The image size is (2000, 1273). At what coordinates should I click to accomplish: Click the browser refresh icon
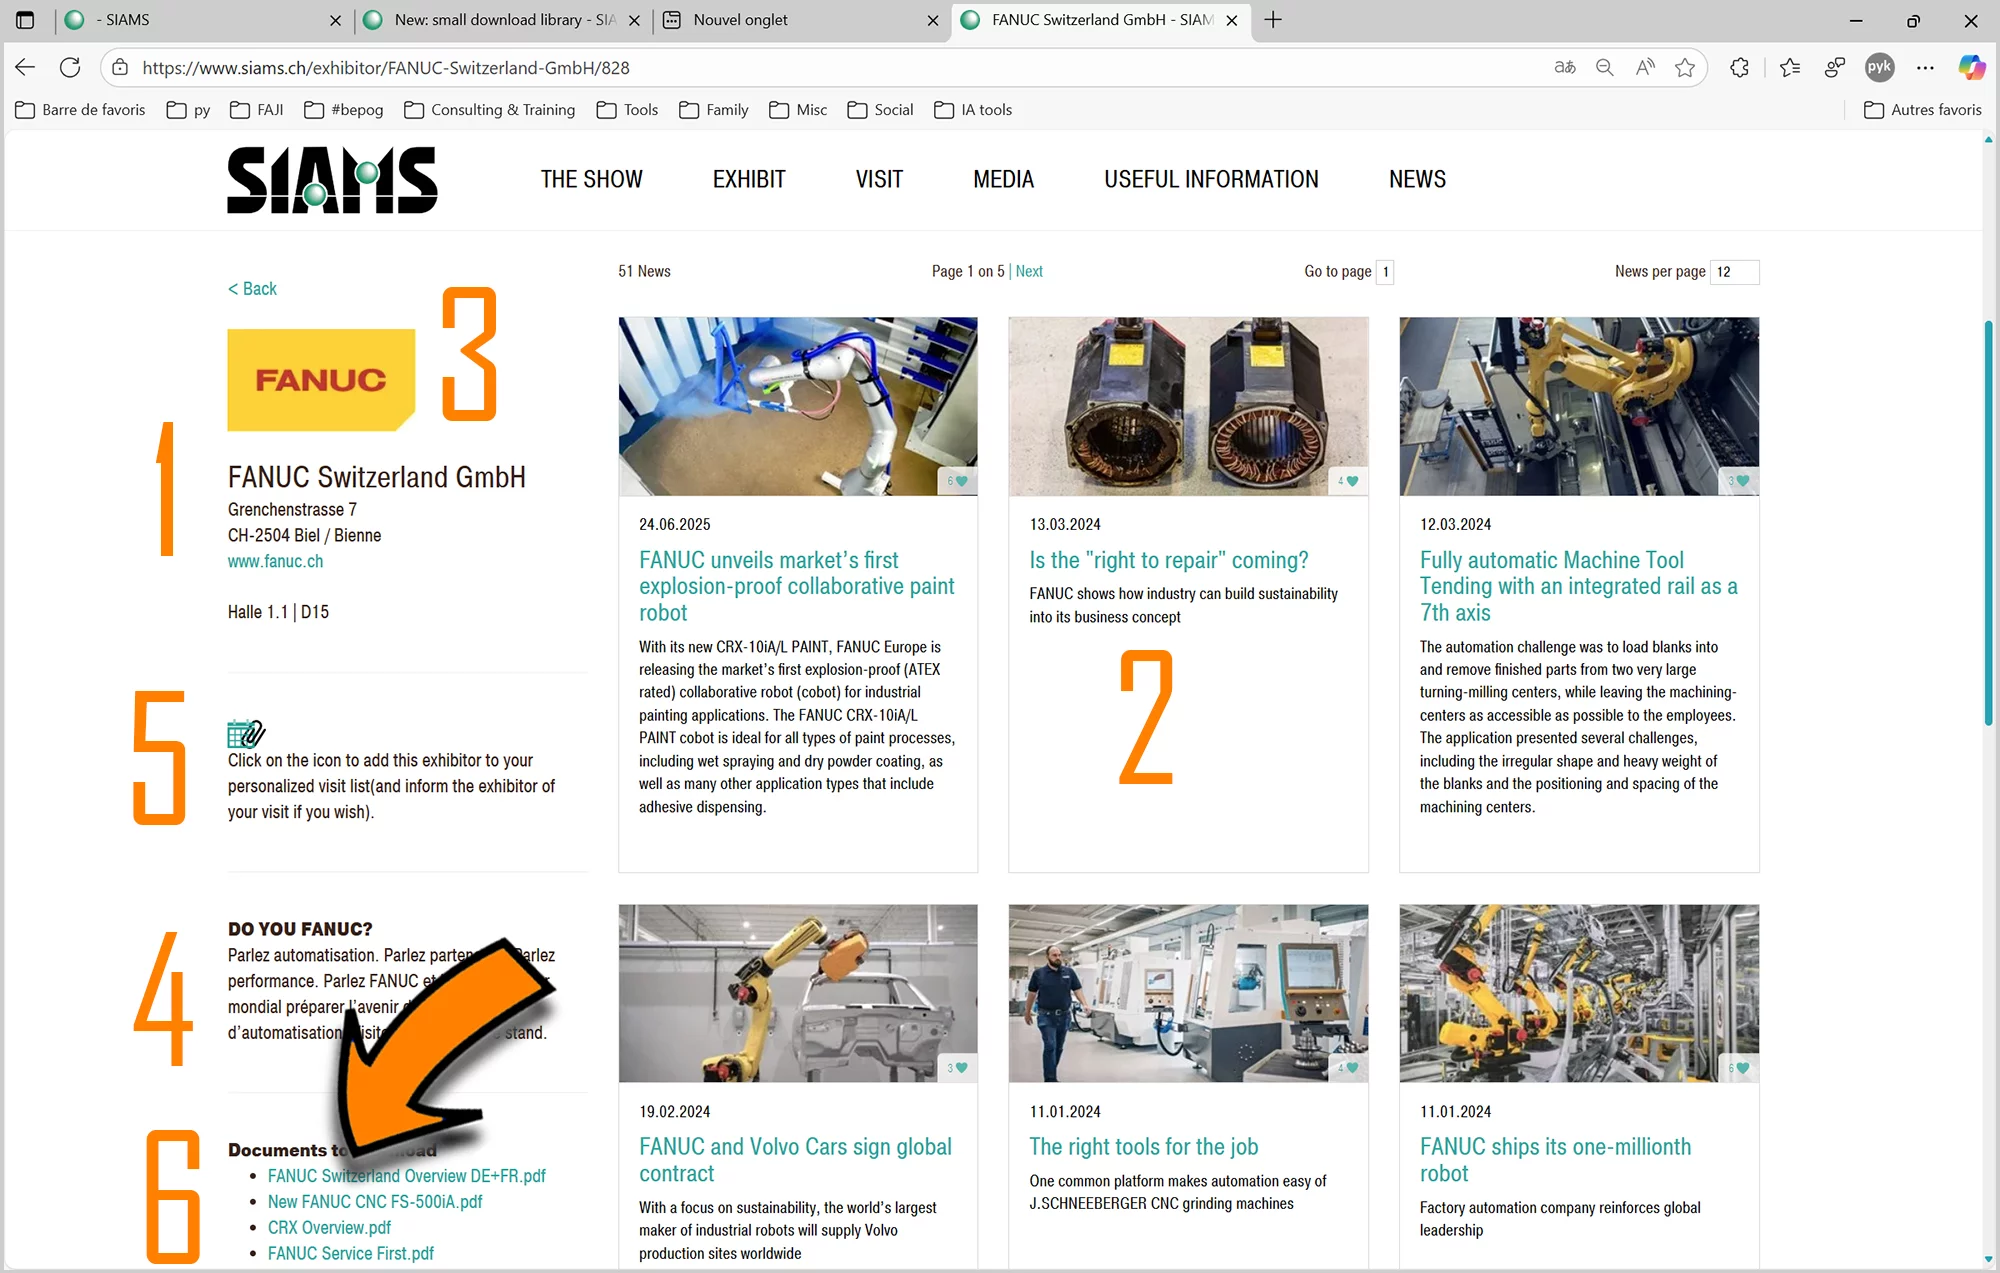[x=70, y=67]
